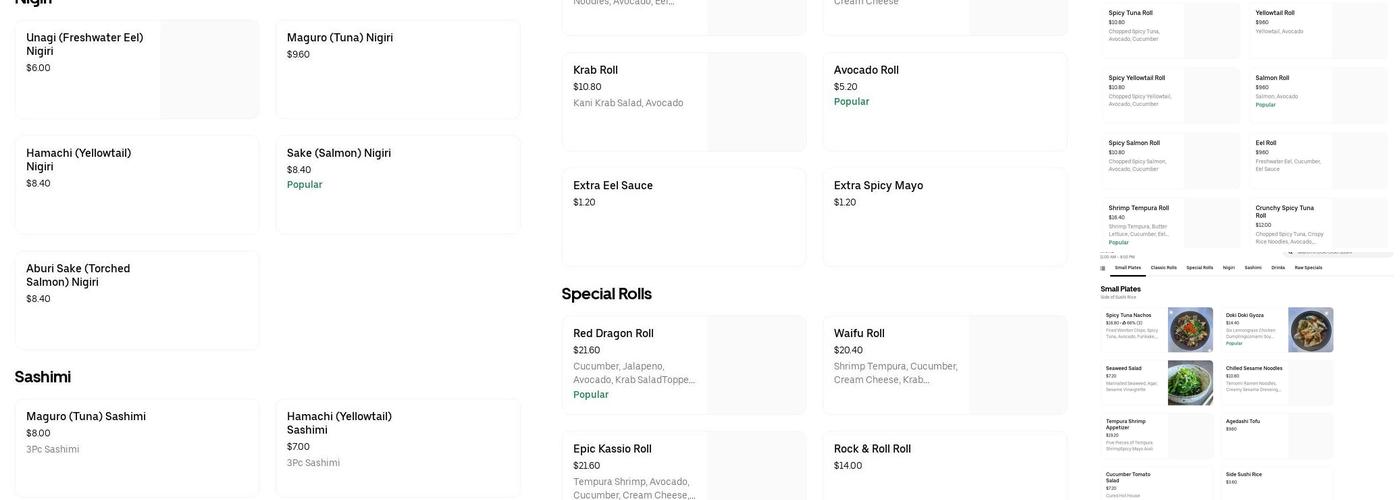The width and height of the screenshot is (1400, 500).
Task: Open the Raw Specials tab
Action: coord(1308,268)
